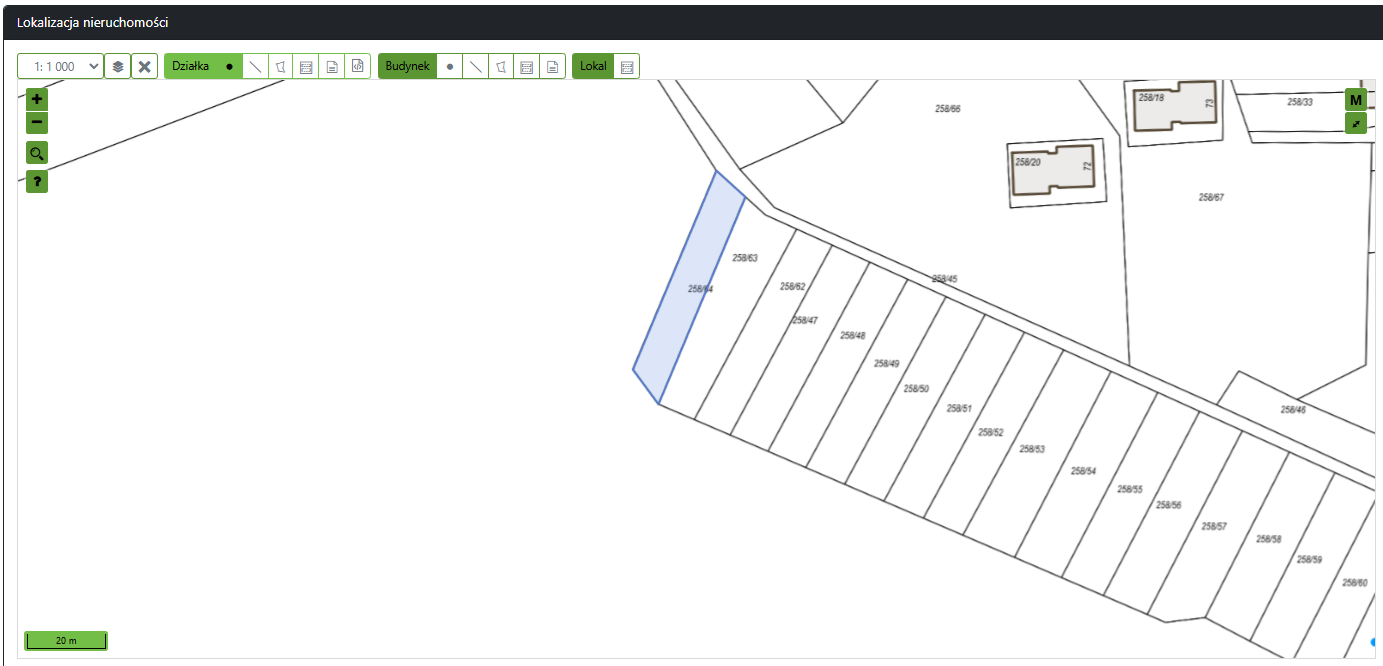Open the question mark help button

point(37,182)
